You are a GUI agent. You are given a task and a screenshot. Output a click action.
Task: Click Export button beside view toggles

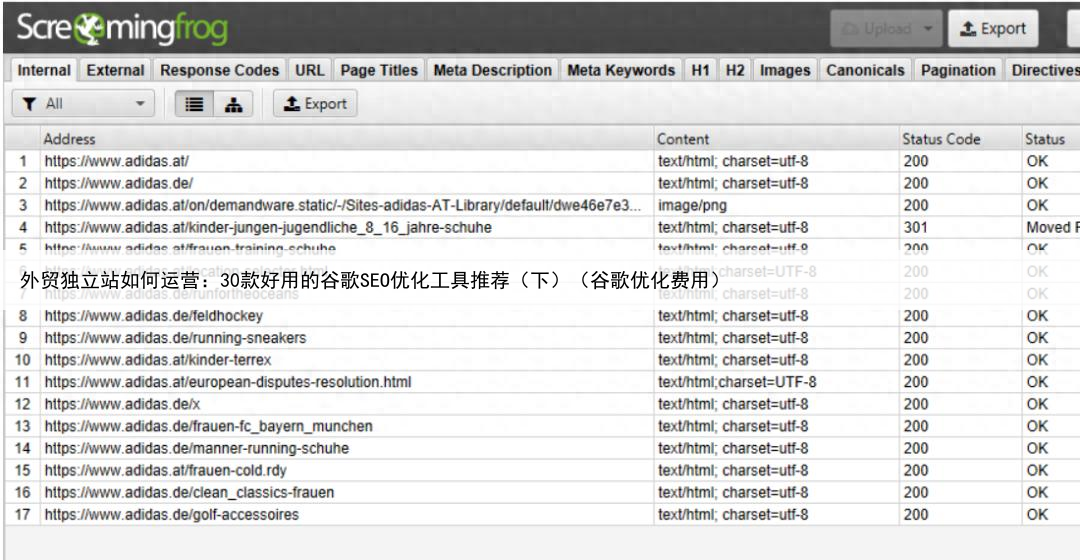coord(315,103)
